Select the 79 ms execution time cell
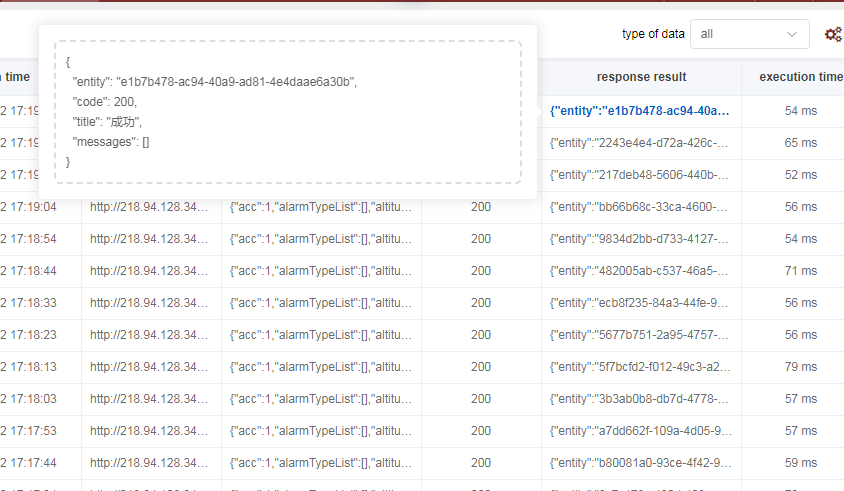Image resolution: width=844 pixels, height=491 pixels. (801, 367)
